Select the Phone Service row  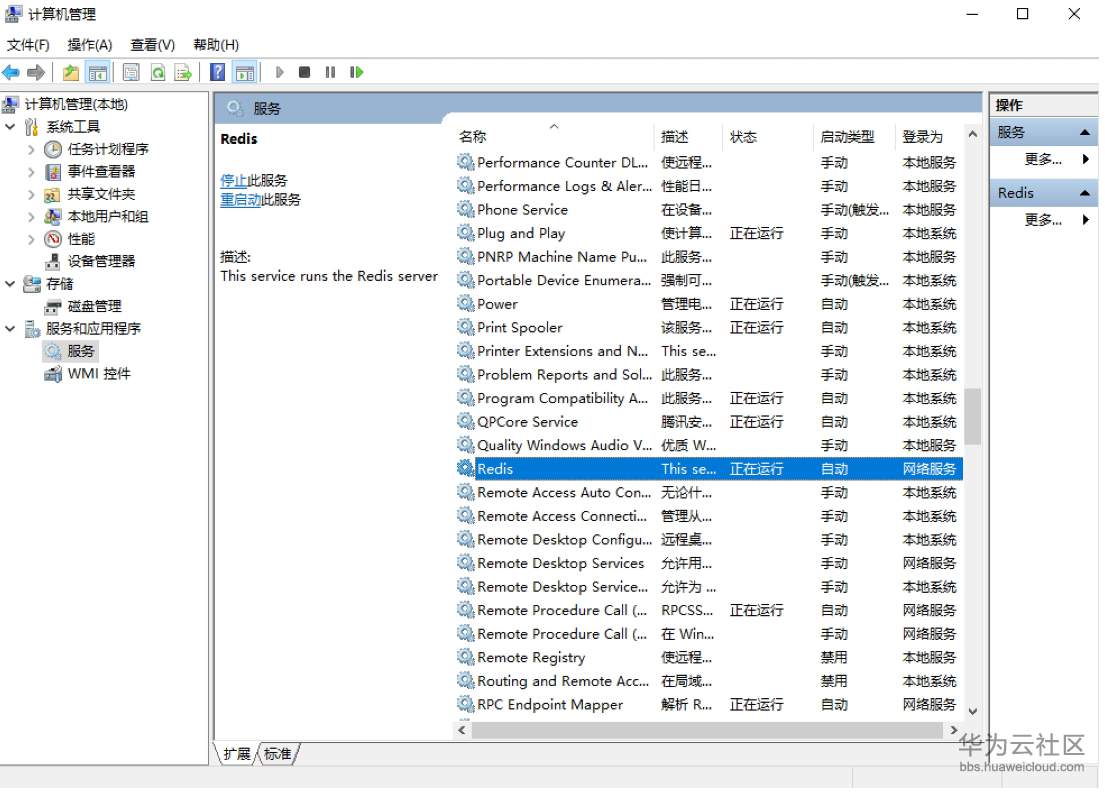click(x=709, y=209)
